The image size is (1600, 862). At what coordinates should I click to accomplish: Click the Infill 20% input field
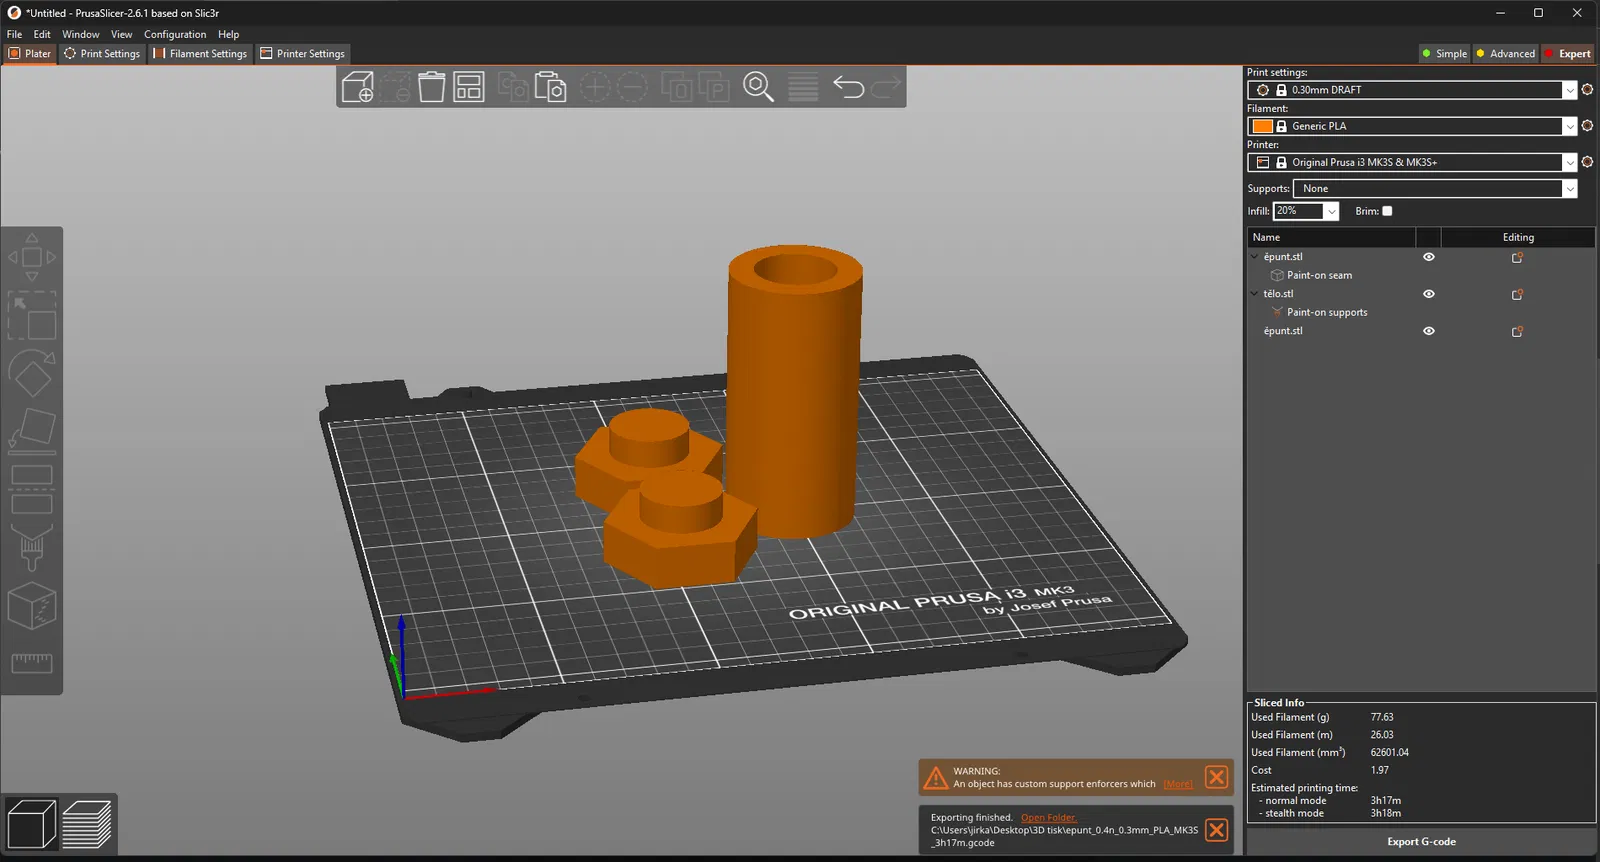(x=1299, y=211)
